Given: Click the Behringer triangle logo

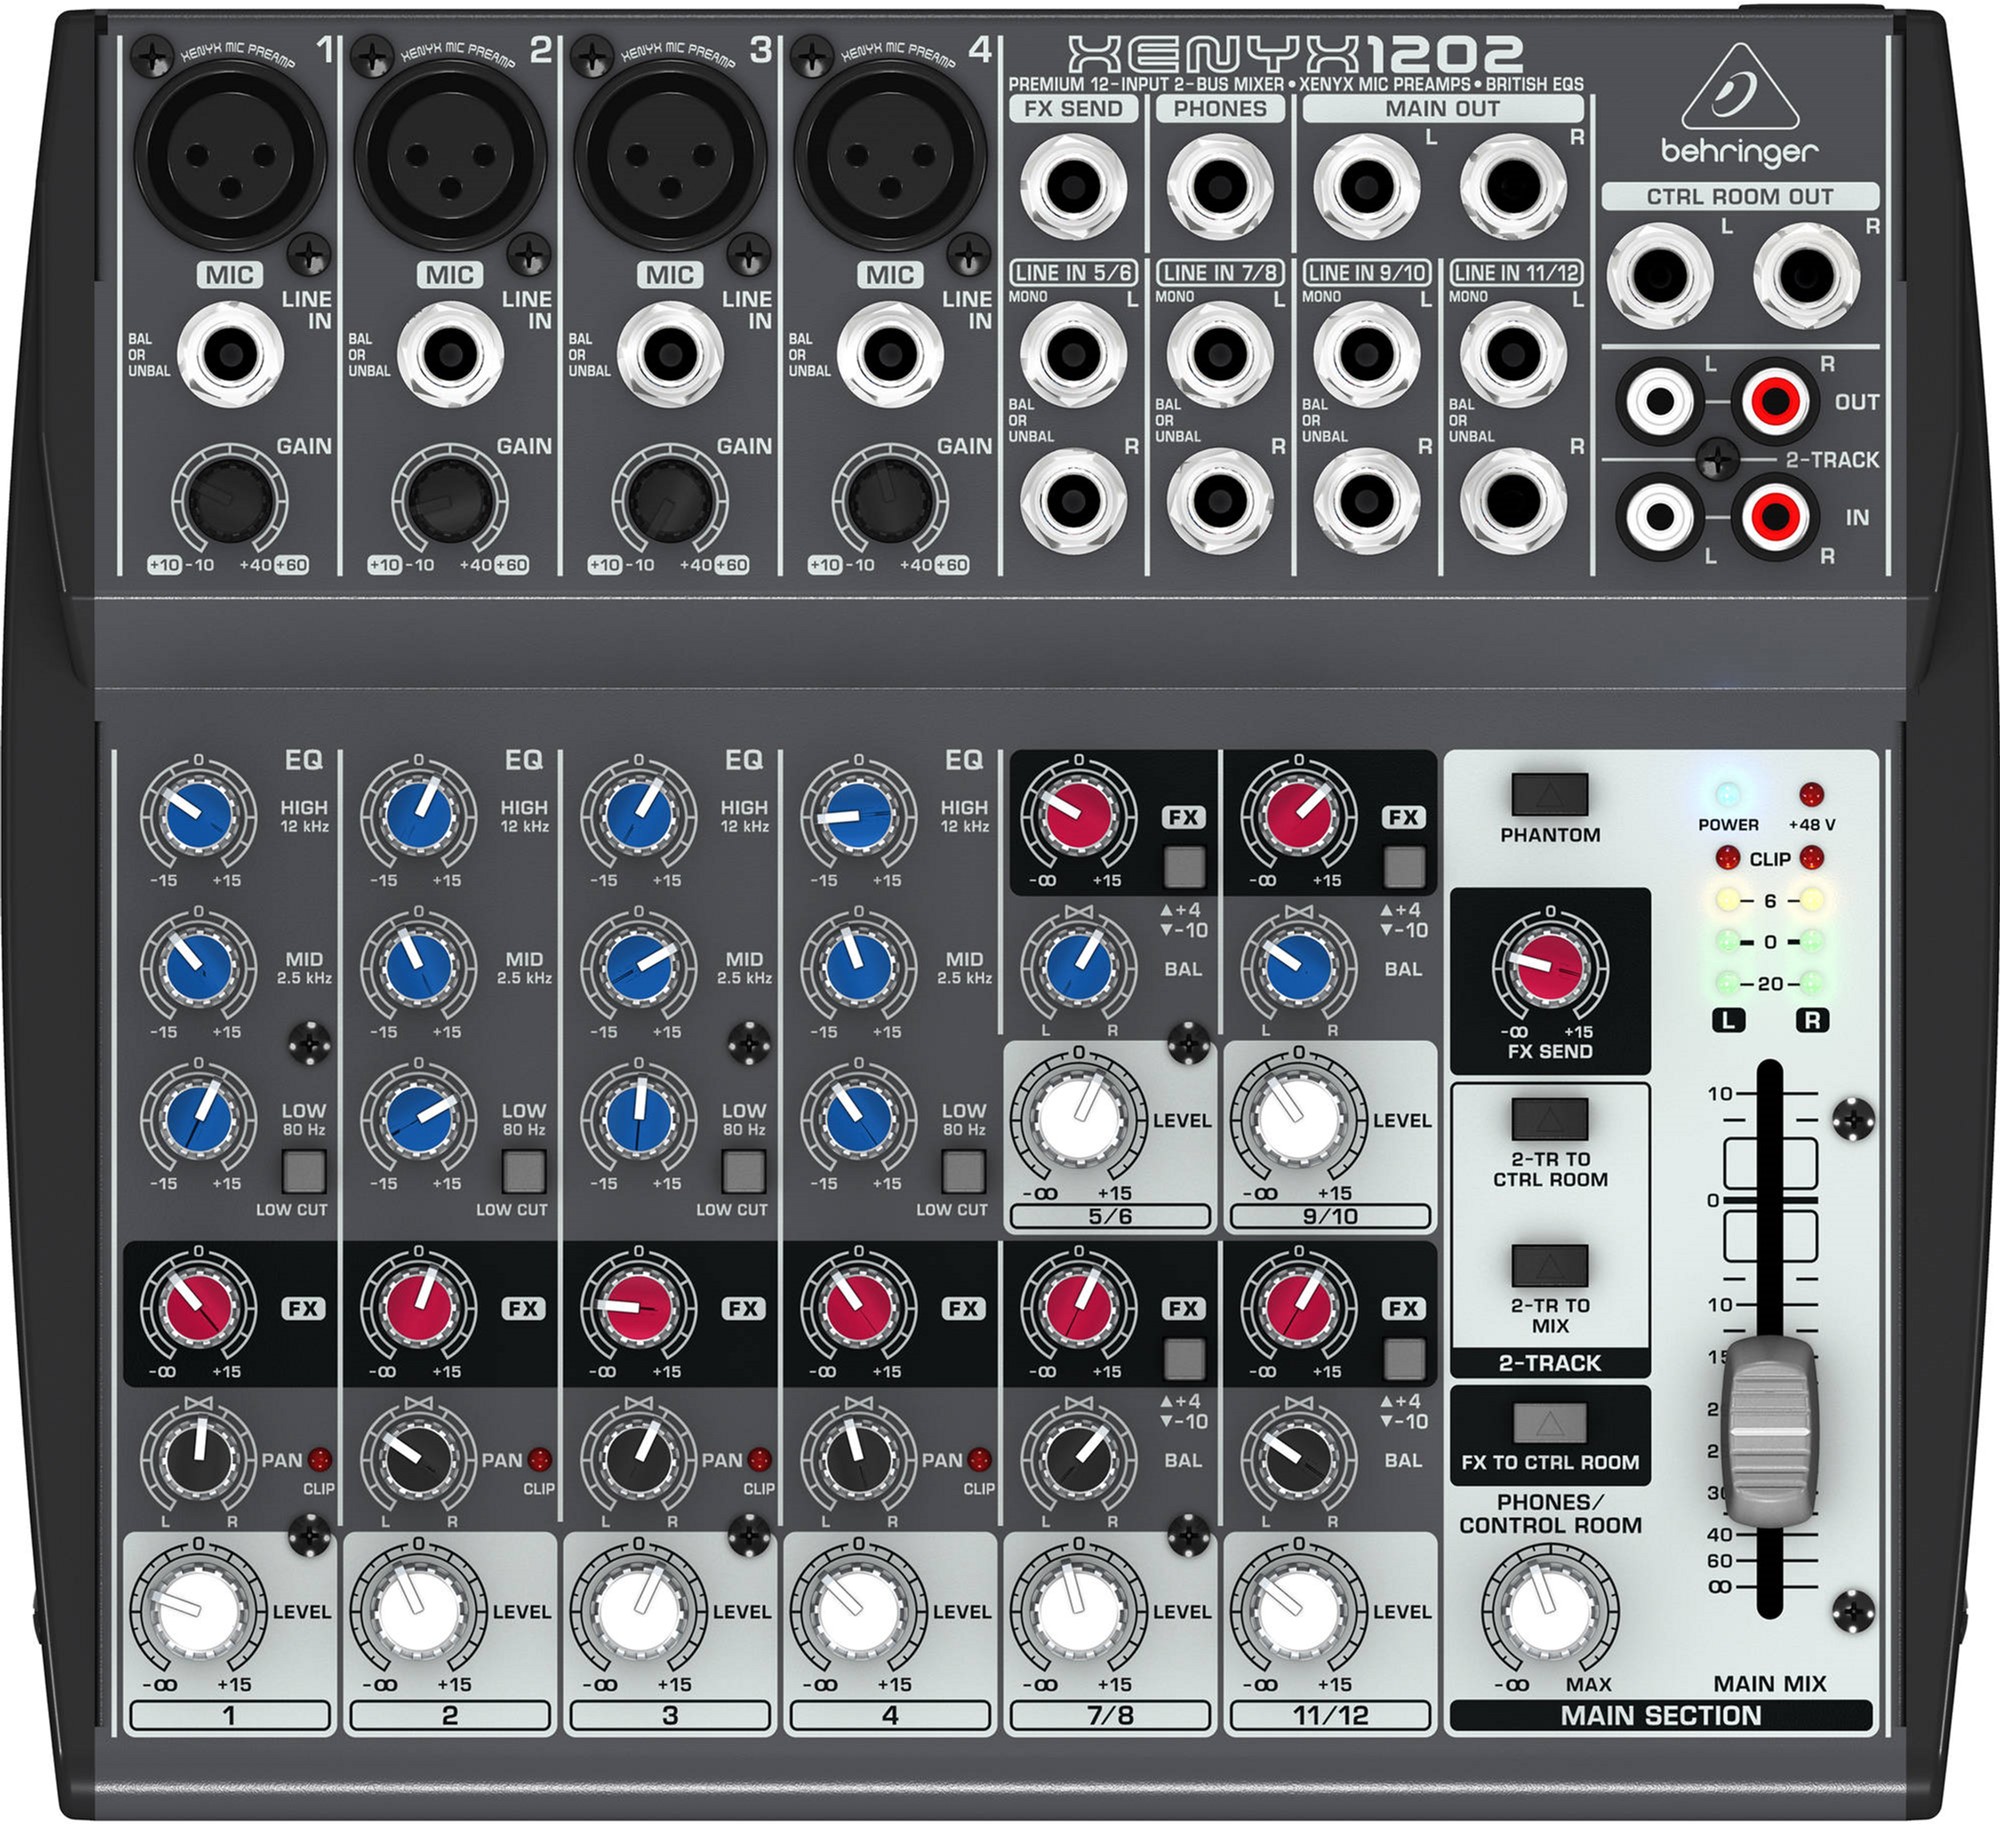Looking at the screenshot, I should [1740, 86].
